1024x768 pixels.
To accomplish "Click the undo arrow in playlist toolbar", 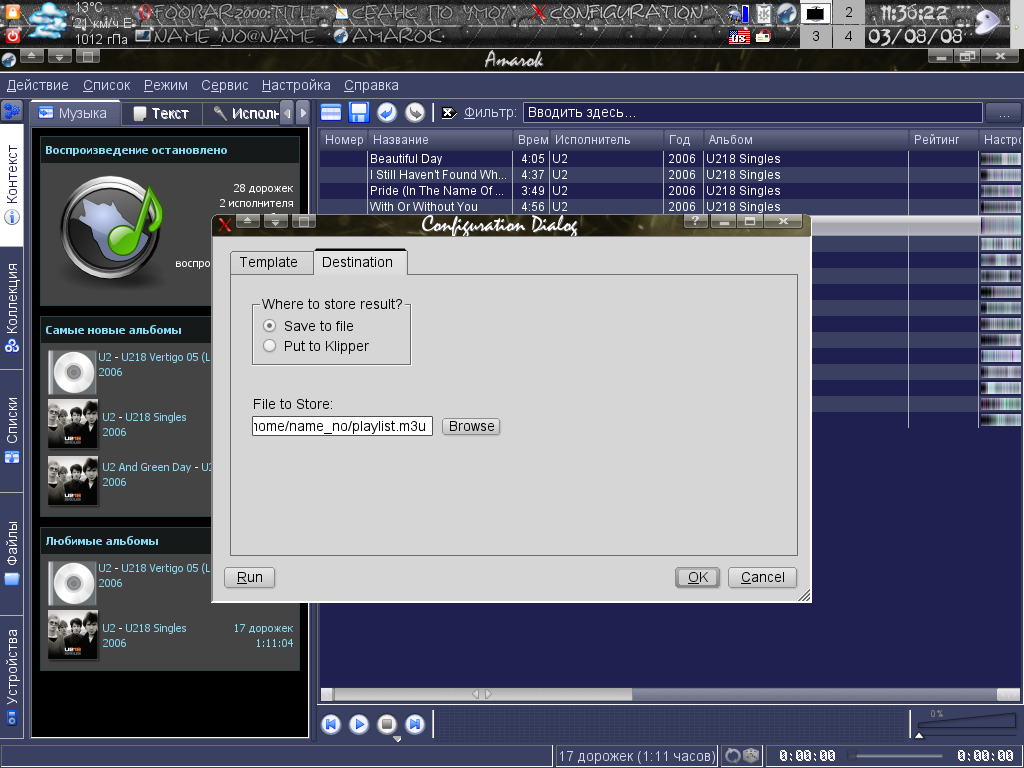I will click(x=387, y=112).
